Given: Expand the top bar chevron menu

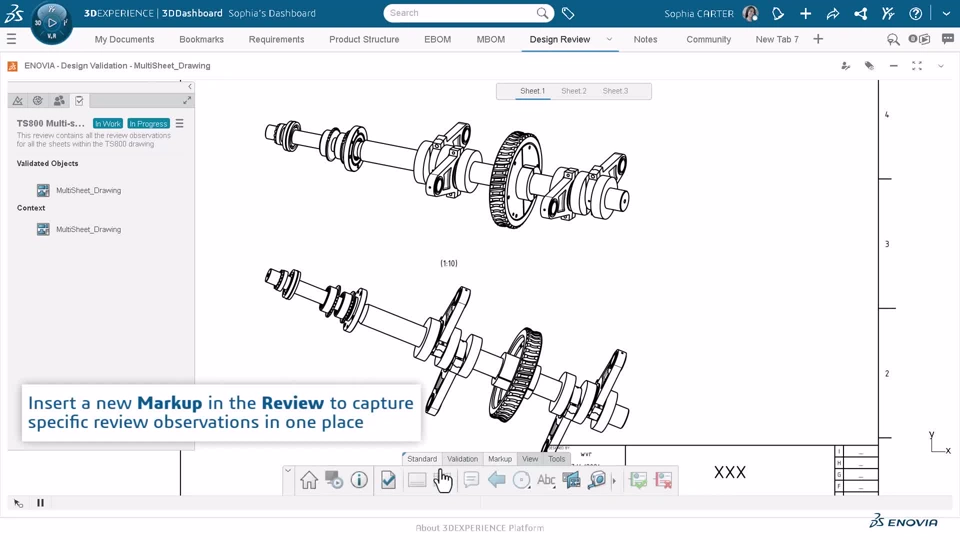Looking at the screenshot, I should [947, 13].
